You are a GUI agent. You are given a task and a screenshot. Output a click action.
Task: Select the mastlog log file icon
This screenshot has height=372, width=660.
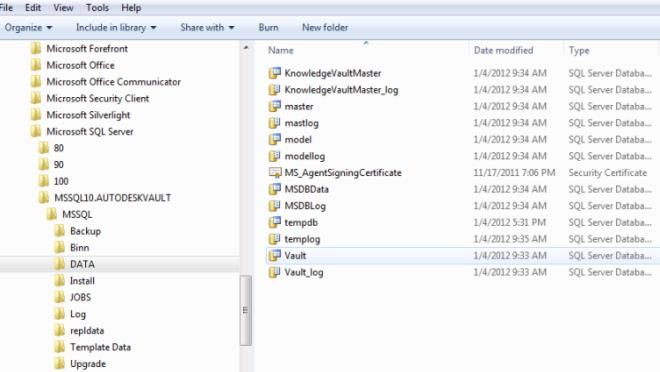274,123
